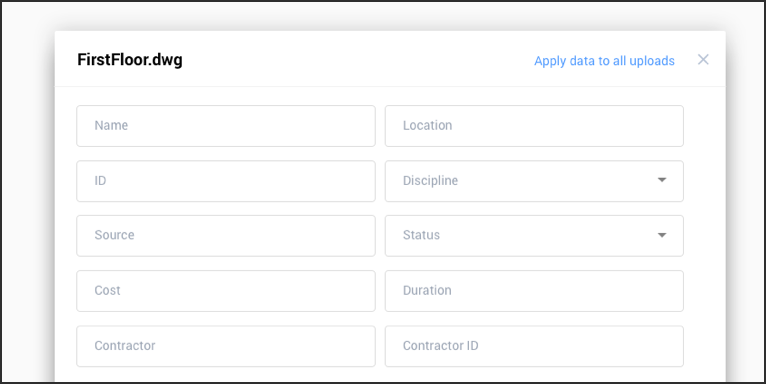Image resolution: width=766 pixels, height=384 pixels.
Task: Click the Status placeholder label text
Action: (421, 235)
